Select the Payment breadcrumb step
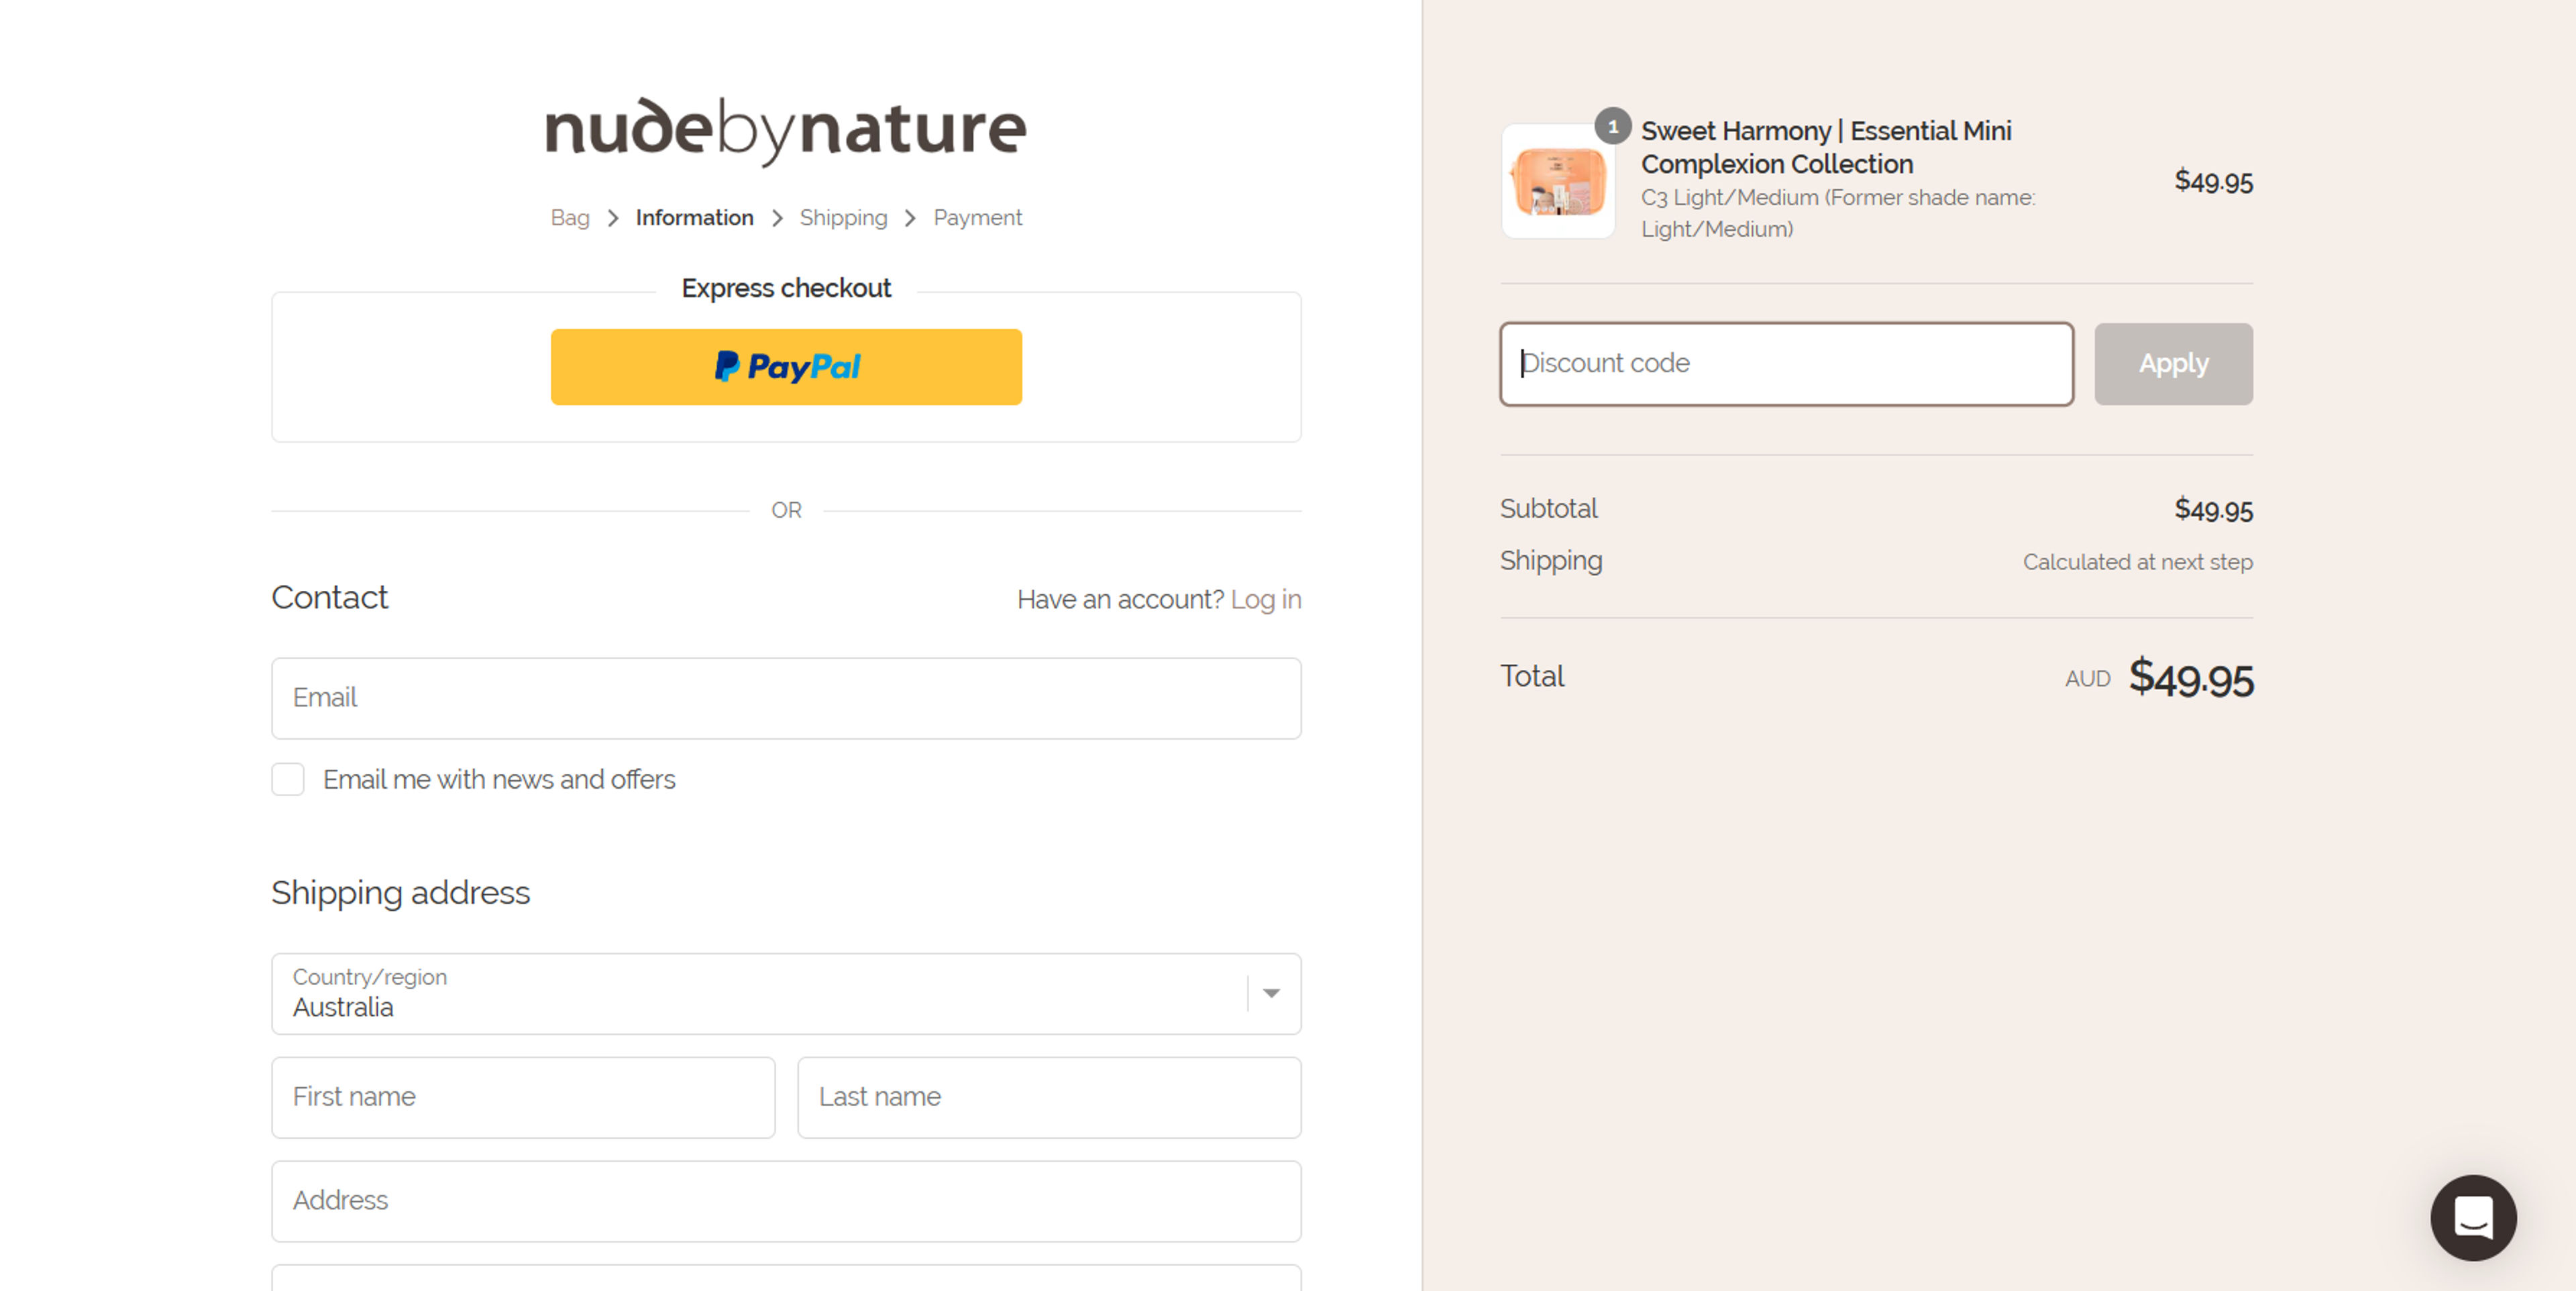The image size is (2576, 1291). click(977, 218)
